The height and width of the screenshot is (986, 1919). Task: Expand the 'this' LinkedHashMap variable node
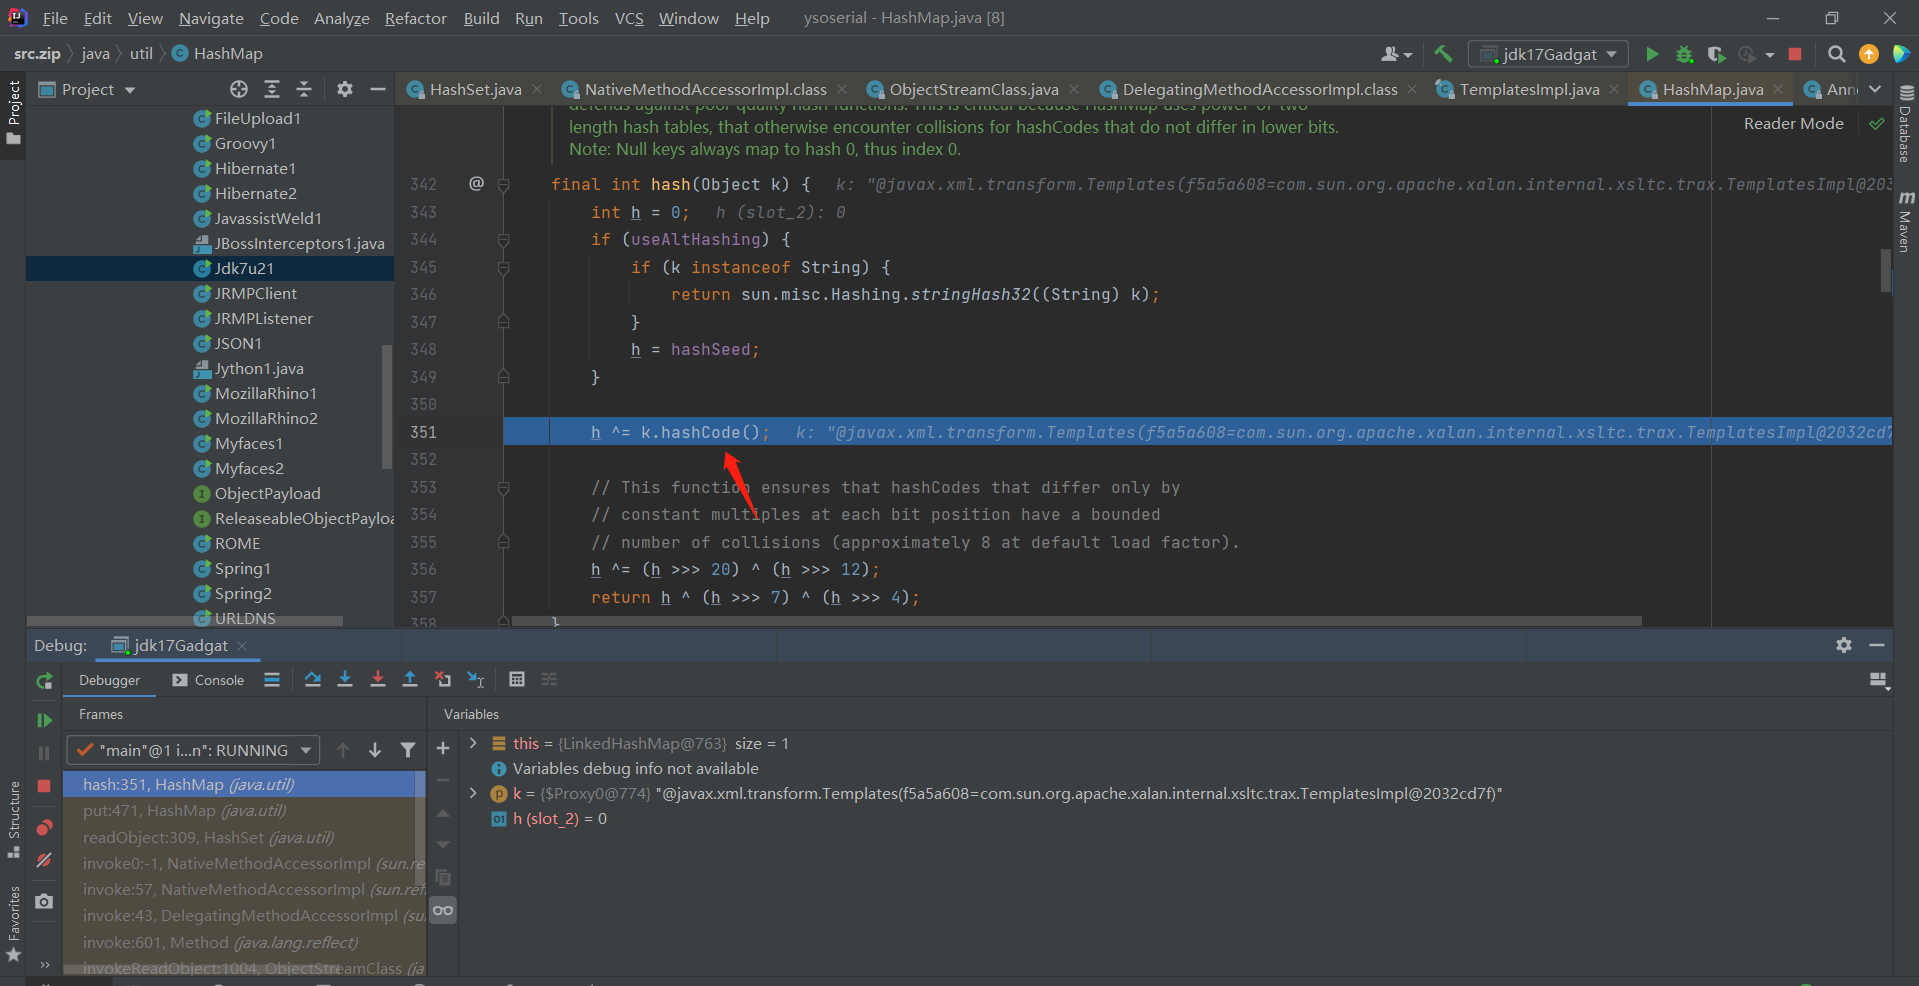(x=473, y=743)
